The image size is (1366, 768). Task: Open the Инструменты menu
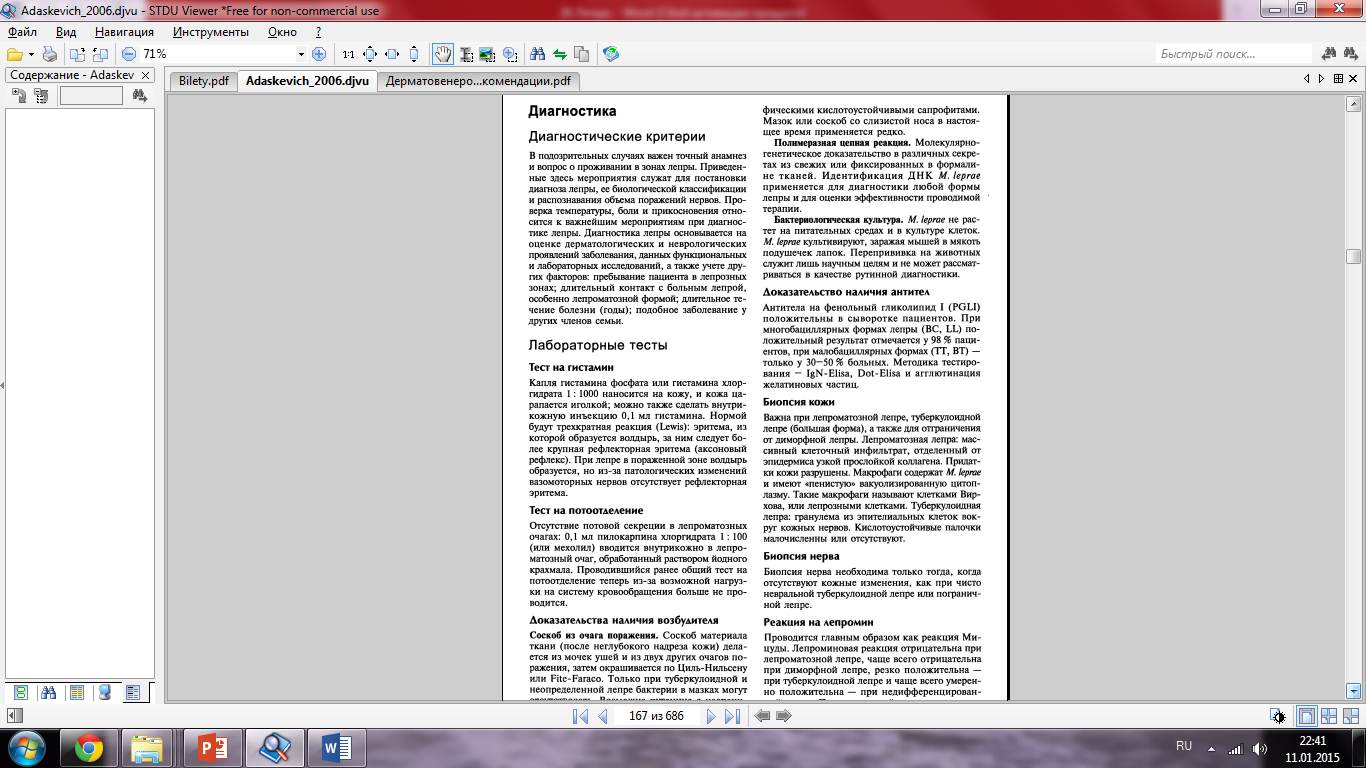click(x=210, y=32)
